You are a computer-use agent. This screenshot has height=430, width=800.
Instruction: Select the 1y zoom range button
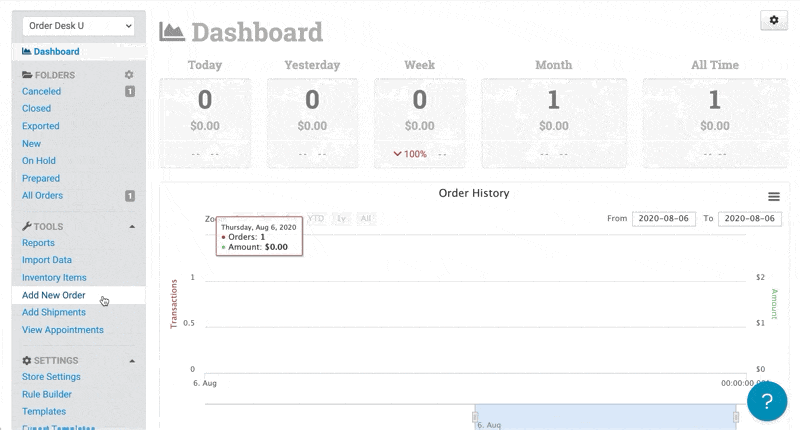(342, 218)
